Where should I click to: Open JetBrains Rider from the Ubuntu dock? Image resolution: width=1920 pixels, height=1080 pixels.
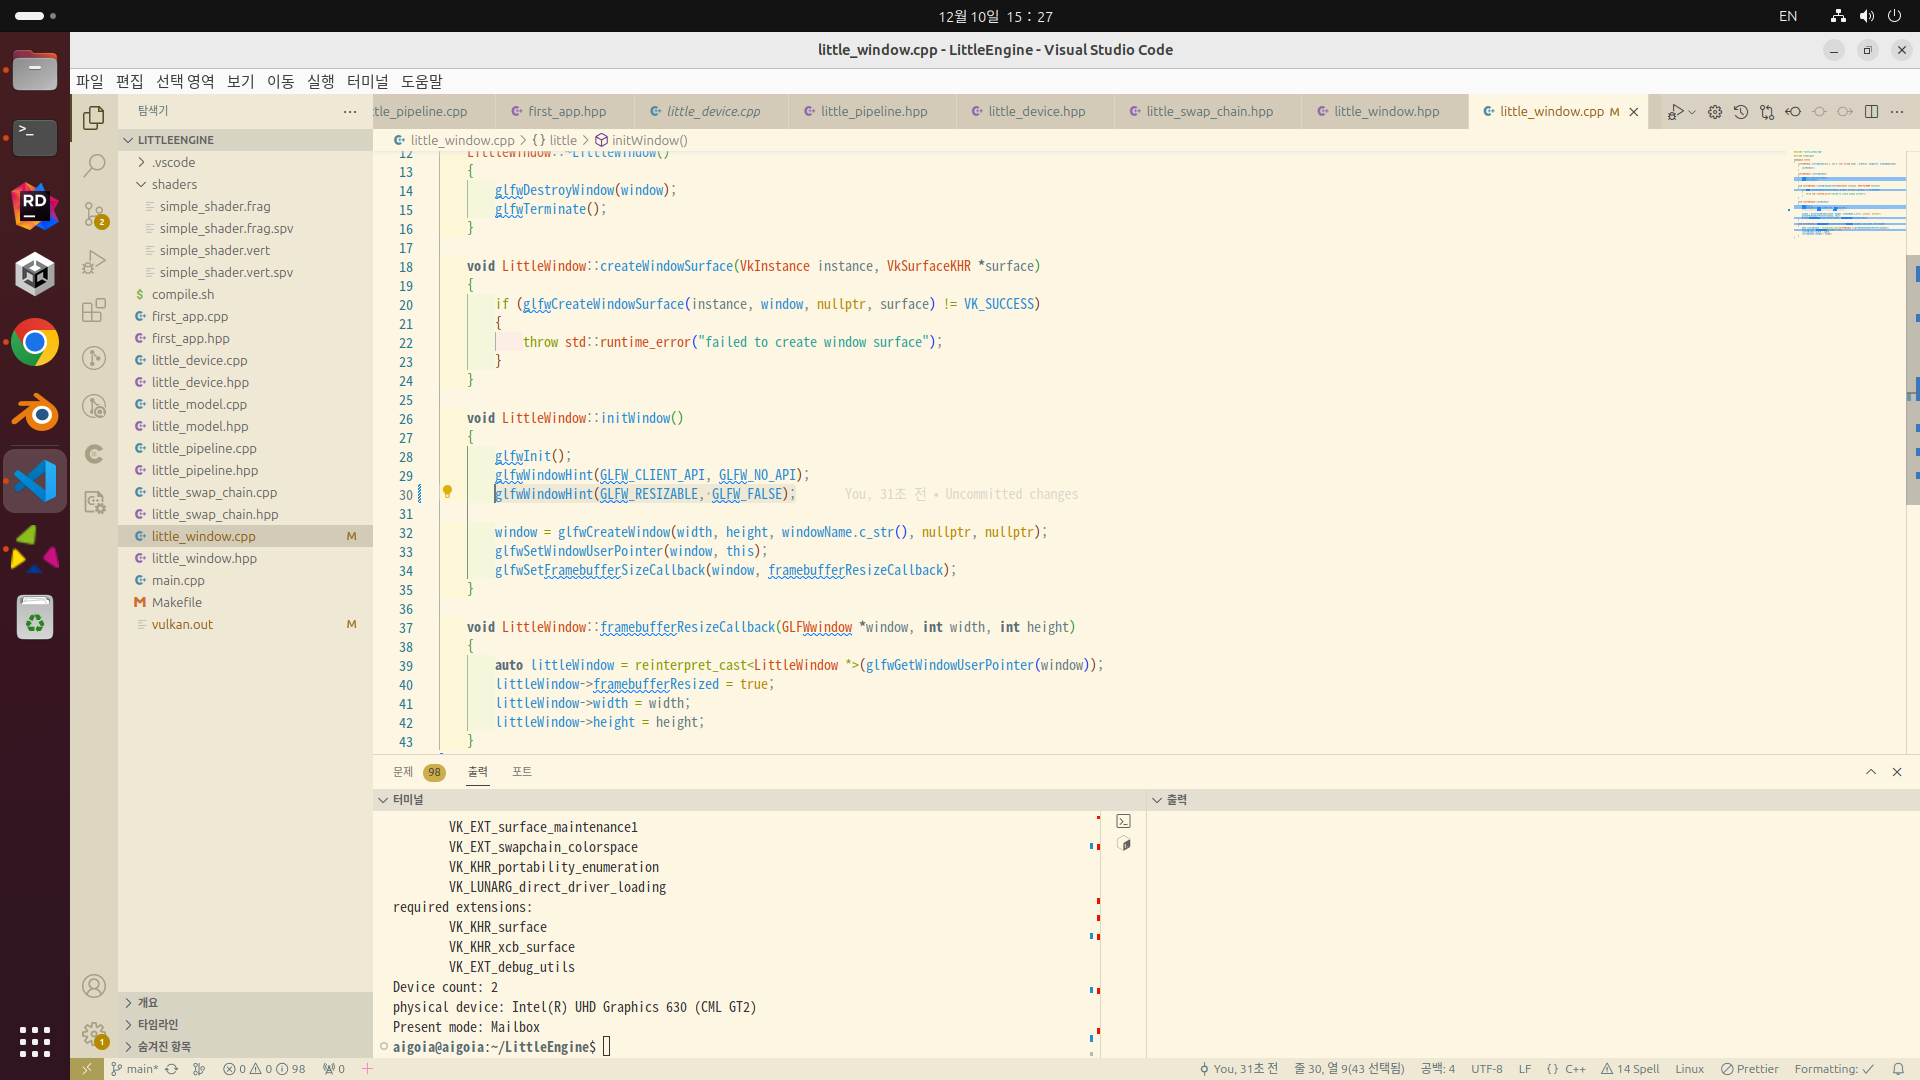35,206
